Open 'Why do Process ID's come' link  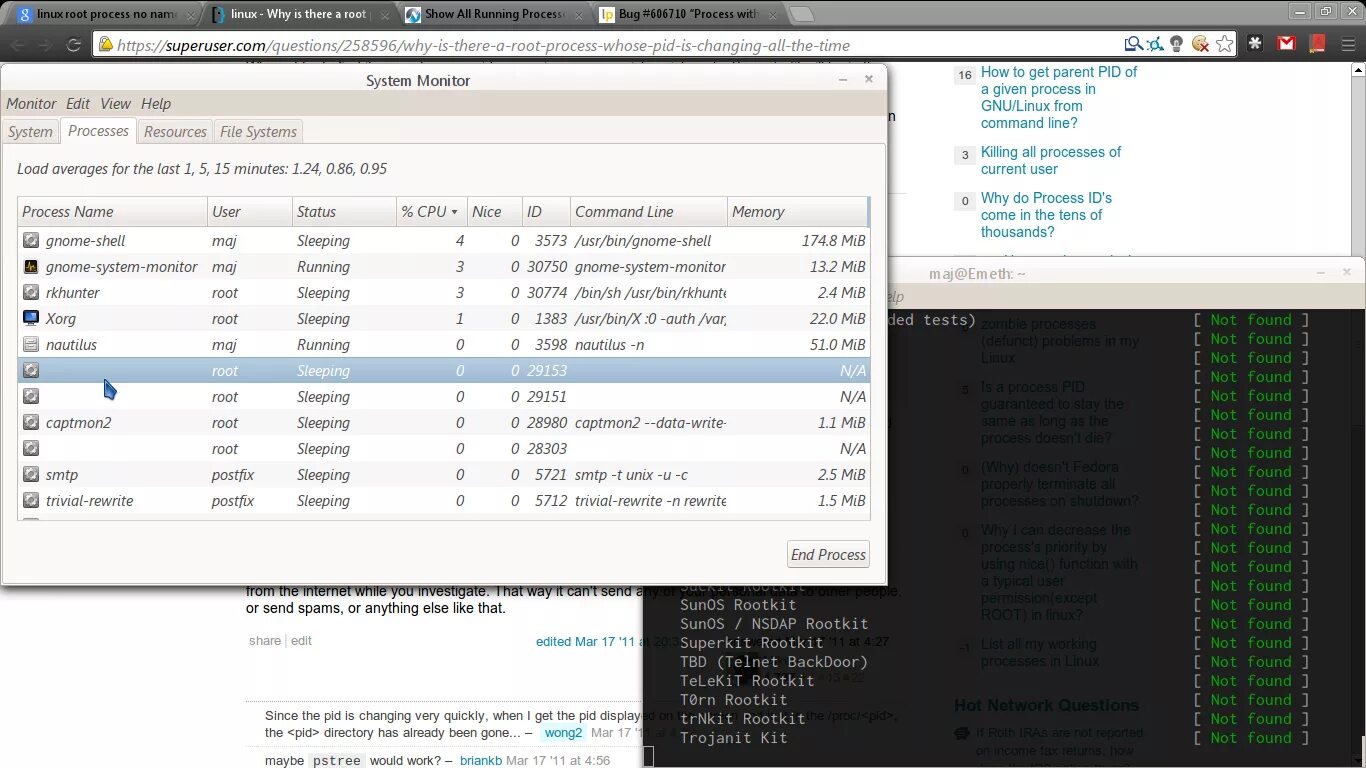point(1046,215)
